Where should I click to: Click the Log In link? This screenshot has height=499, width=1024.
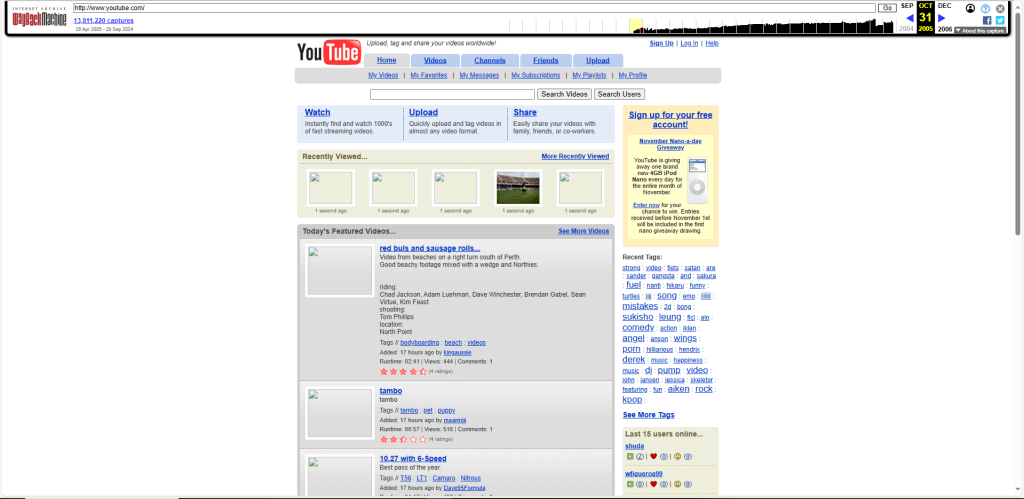coord(689,43)
